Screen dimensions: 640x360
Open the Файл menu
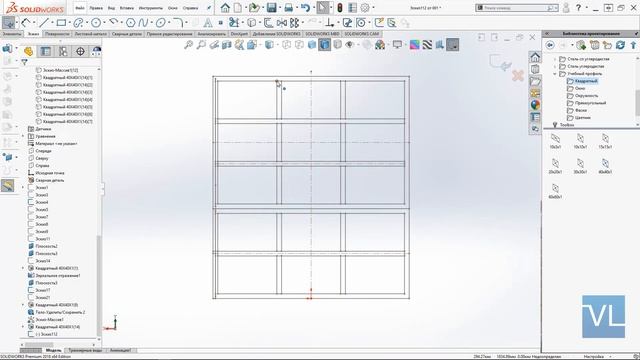click(80, 8)
